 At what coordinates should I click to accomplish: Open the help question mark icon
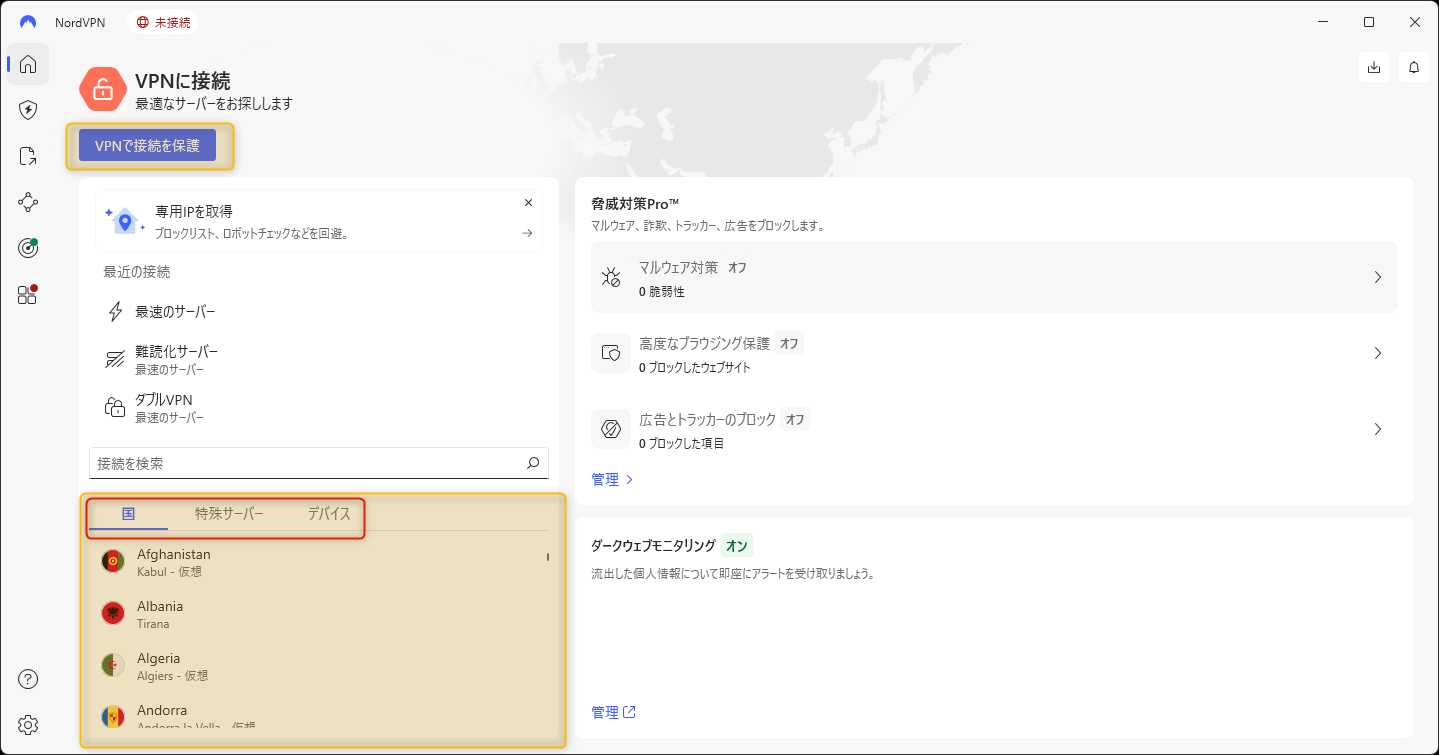click(28, 680)
